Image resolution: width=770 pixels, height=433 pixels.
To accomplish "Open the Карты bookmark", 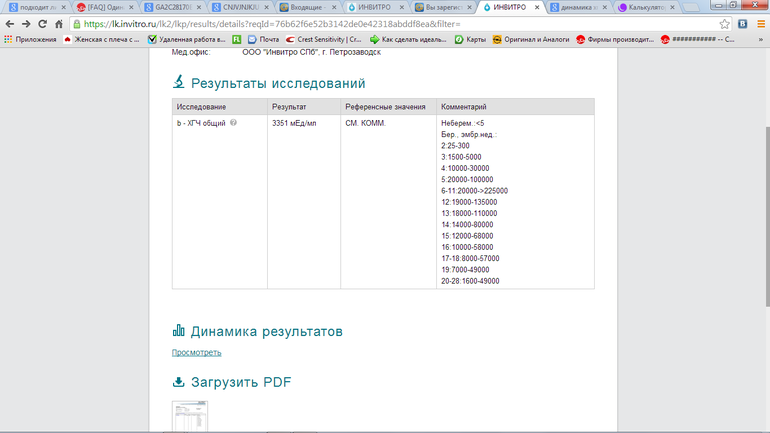I will click(470, 39).
